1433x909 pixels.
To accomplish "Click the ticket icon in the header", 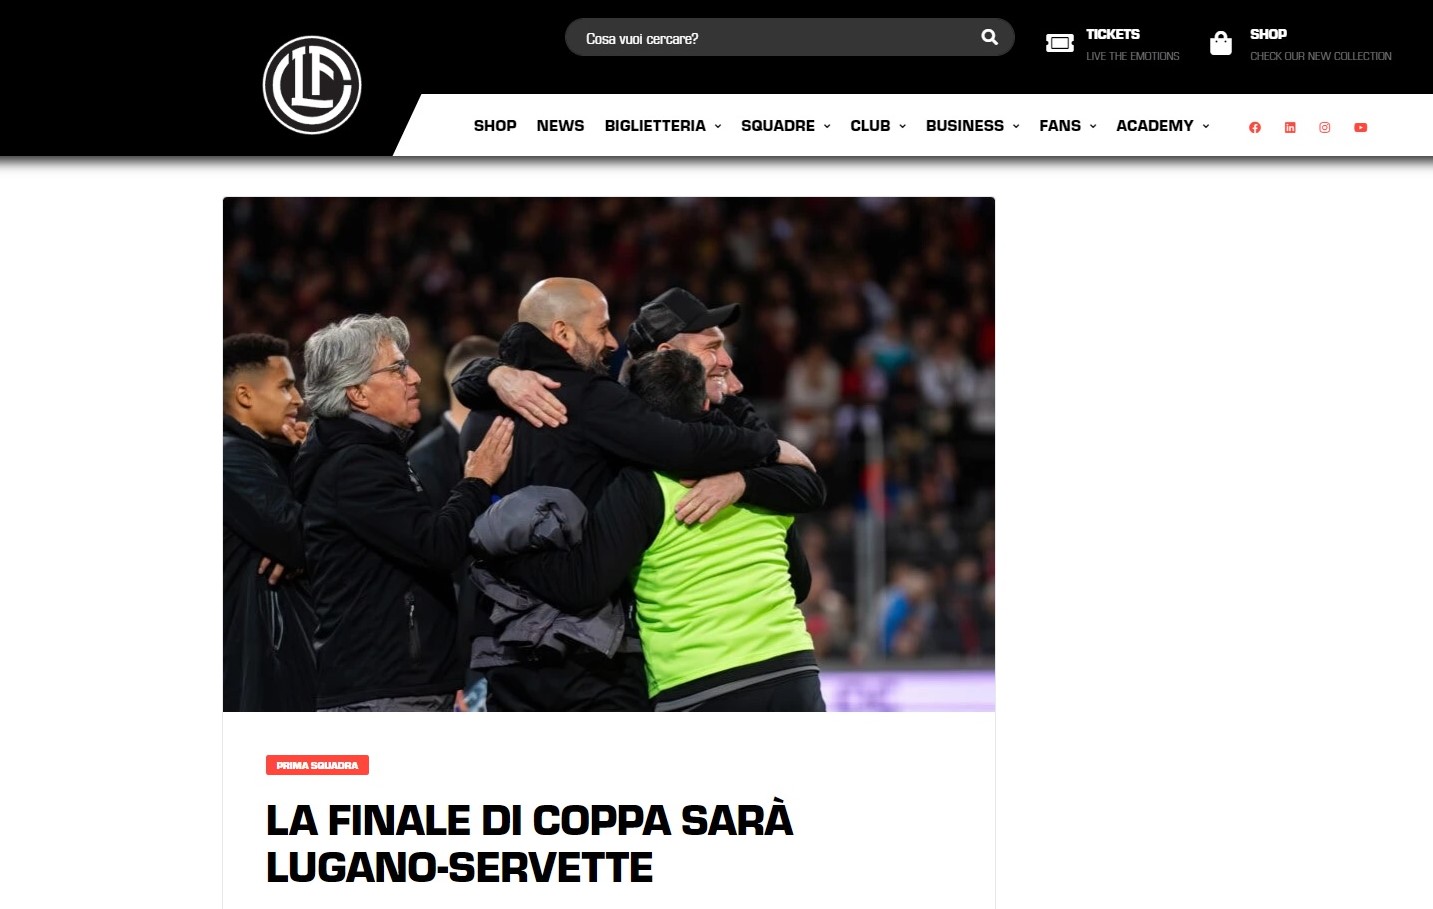I will click(x=1059, y=43).
